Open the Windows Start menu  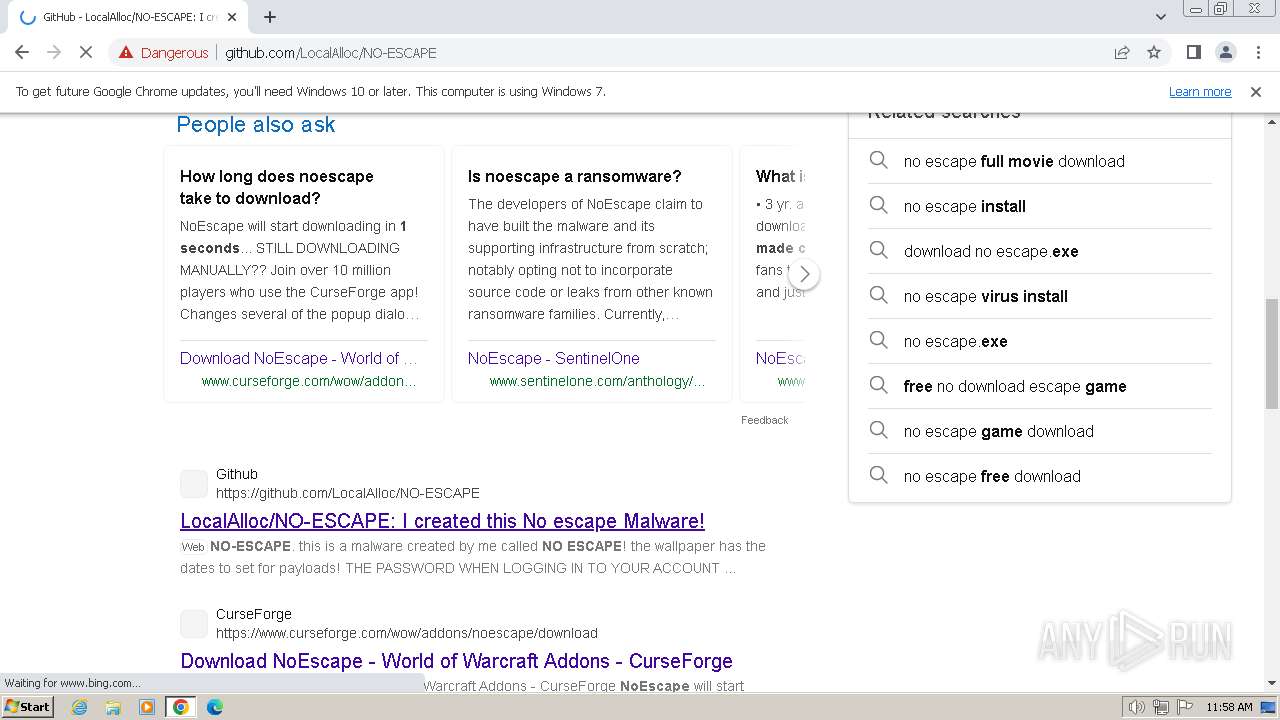pyautogui.click(x=27, y=707)
